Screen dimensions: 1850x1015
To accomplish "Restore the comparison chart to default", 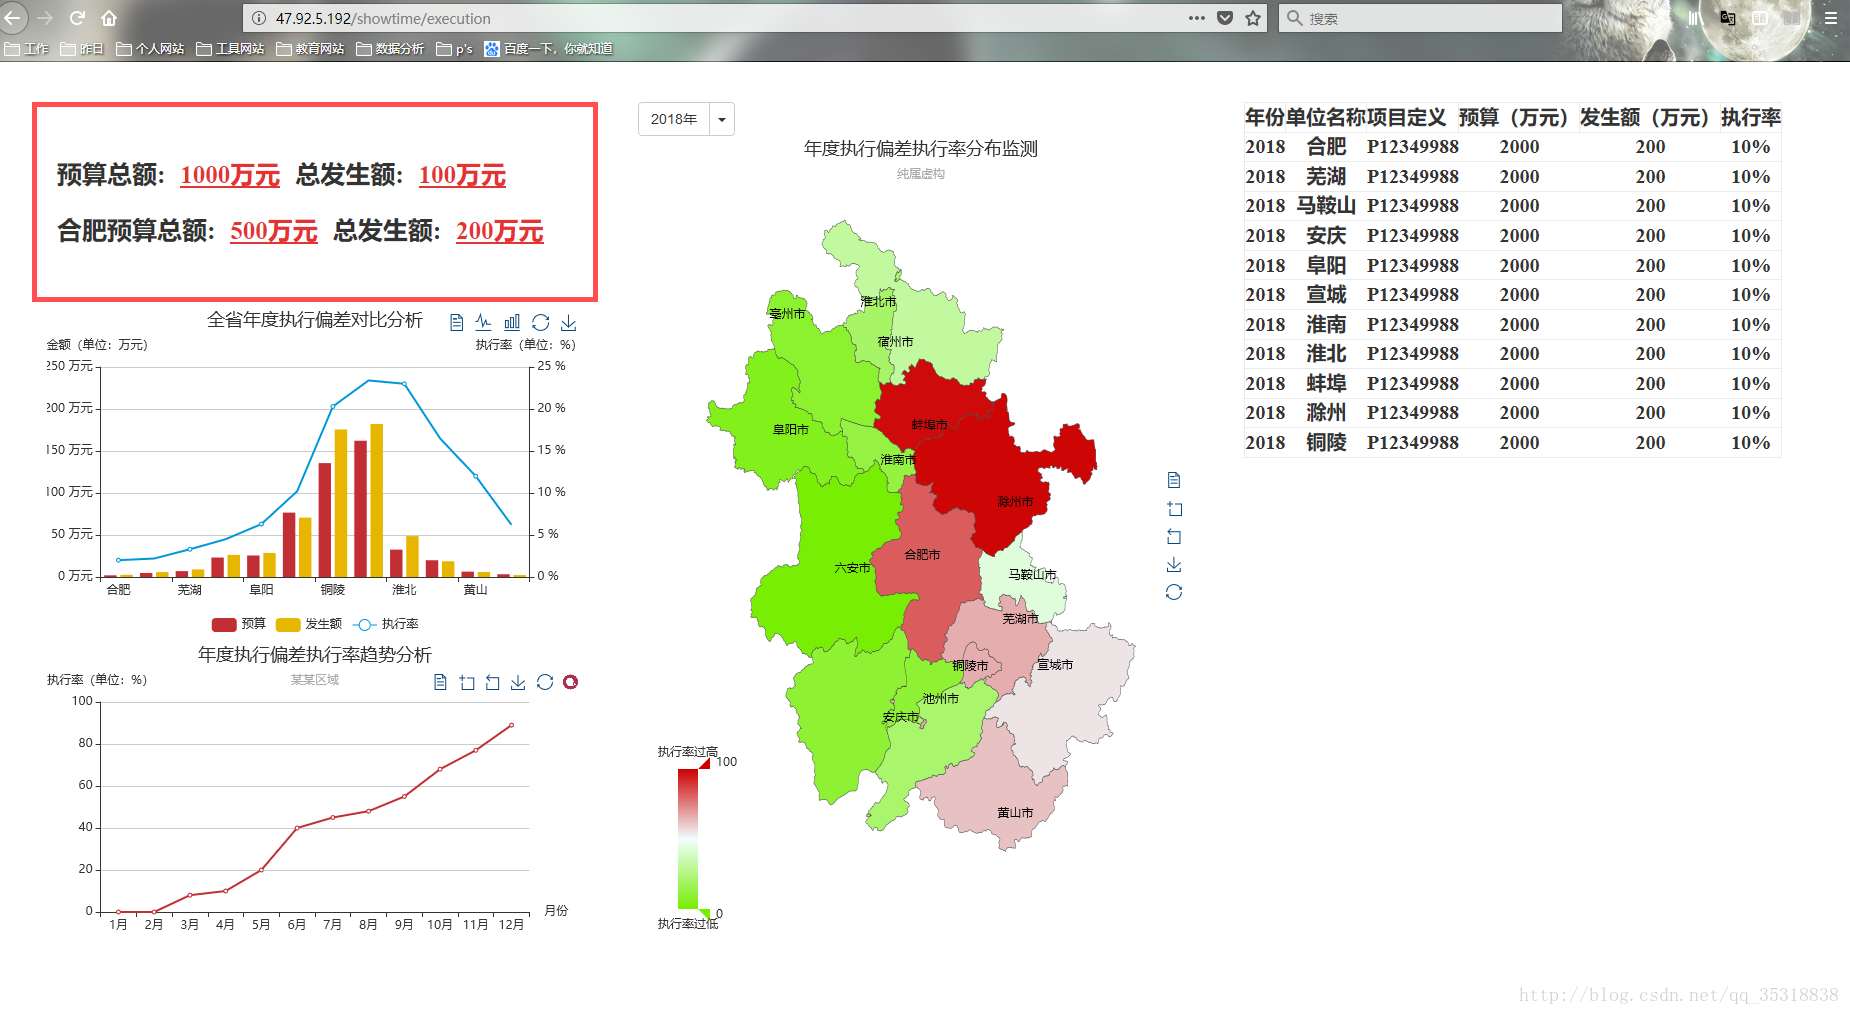I will tap(541, 322).
